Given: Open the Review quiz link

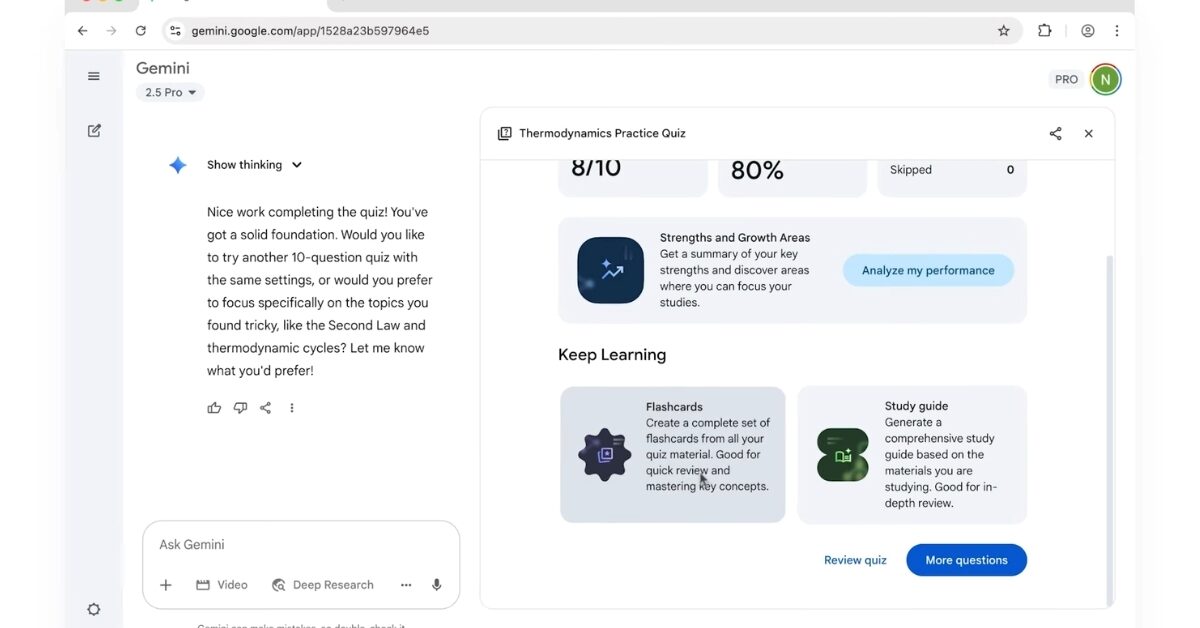Looking at the screenshot, I should [855, 560].
